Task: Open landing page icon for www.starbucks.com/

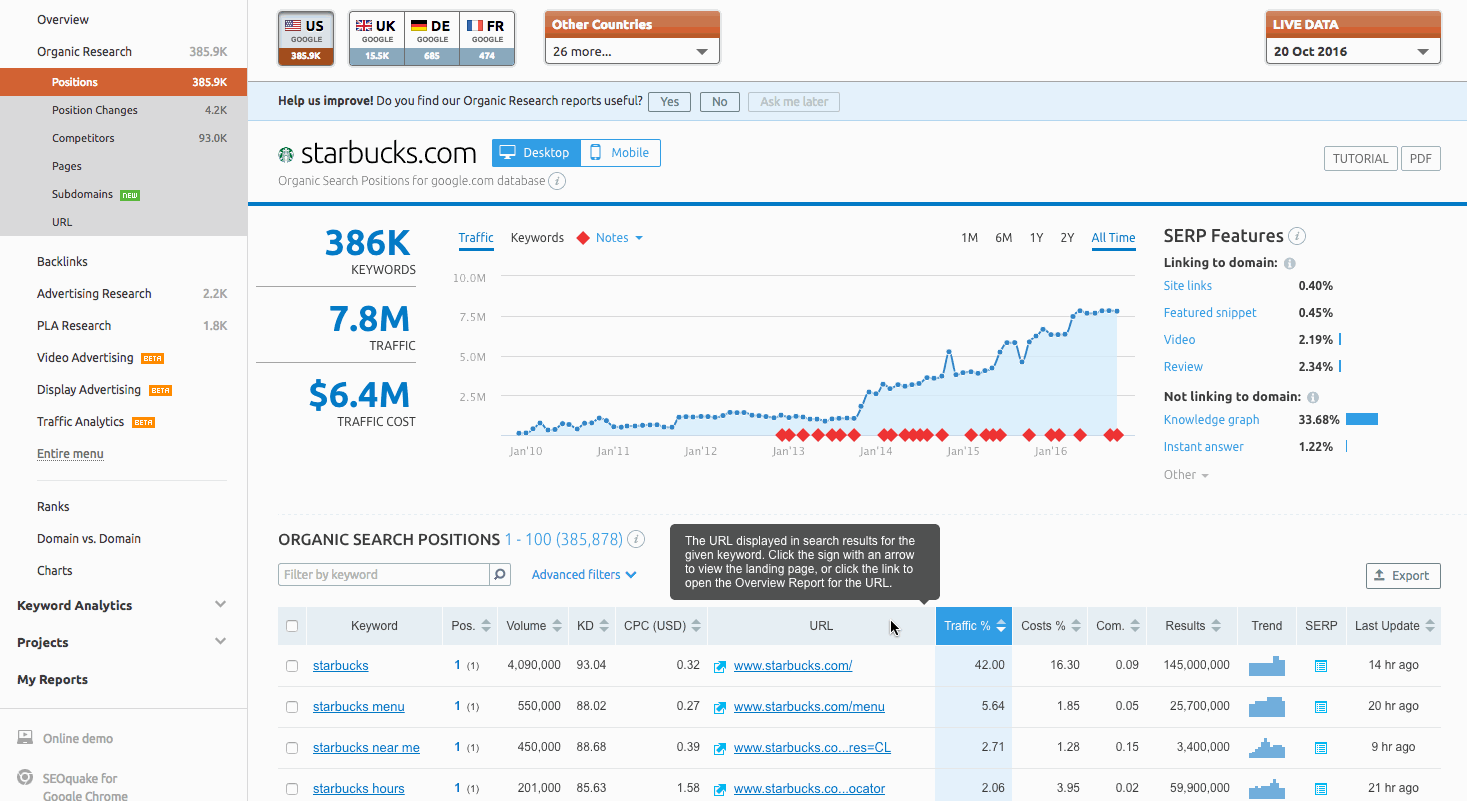Action: click(719, 666)
